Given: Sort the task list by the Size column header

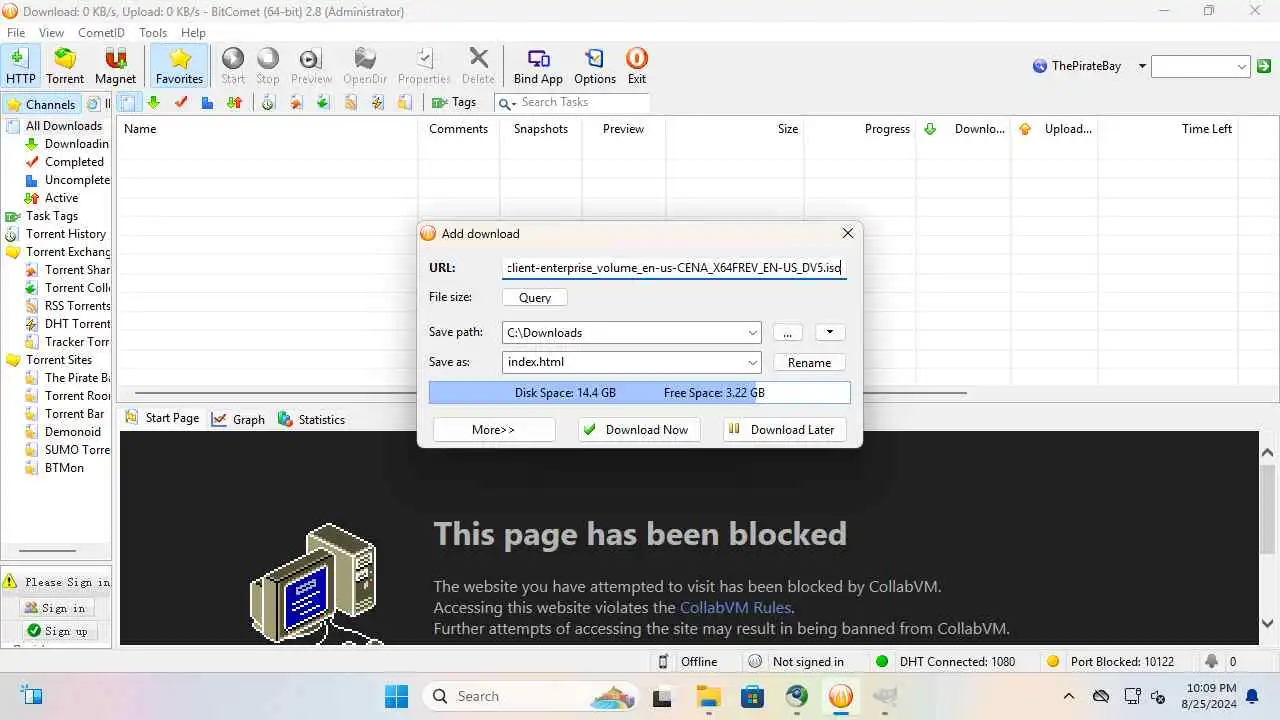Looking at the screenshot, I should (734, 129).
